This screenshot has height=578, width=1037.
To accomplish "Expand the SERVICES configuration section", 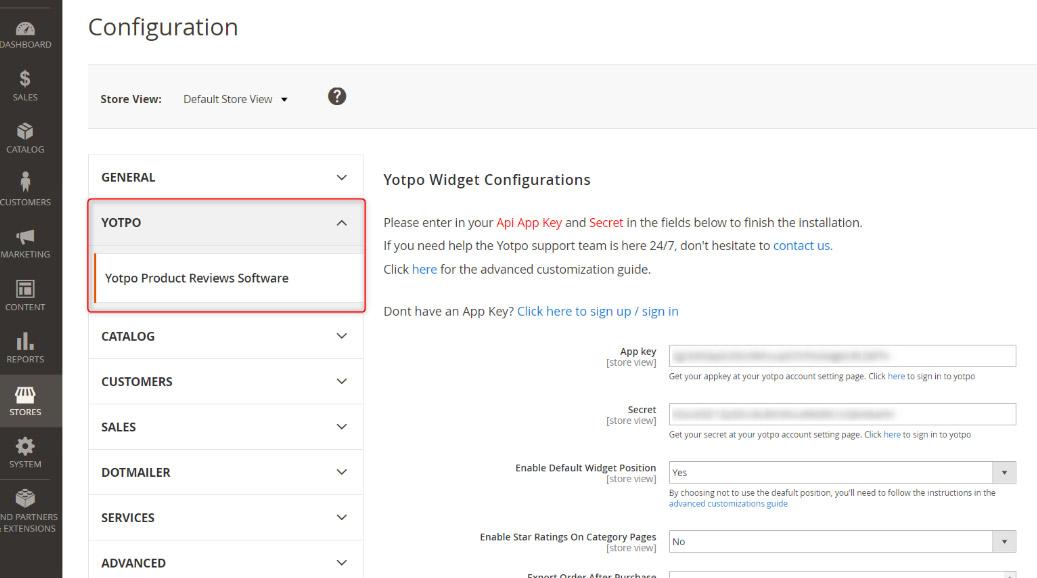I will pos(226,518).
